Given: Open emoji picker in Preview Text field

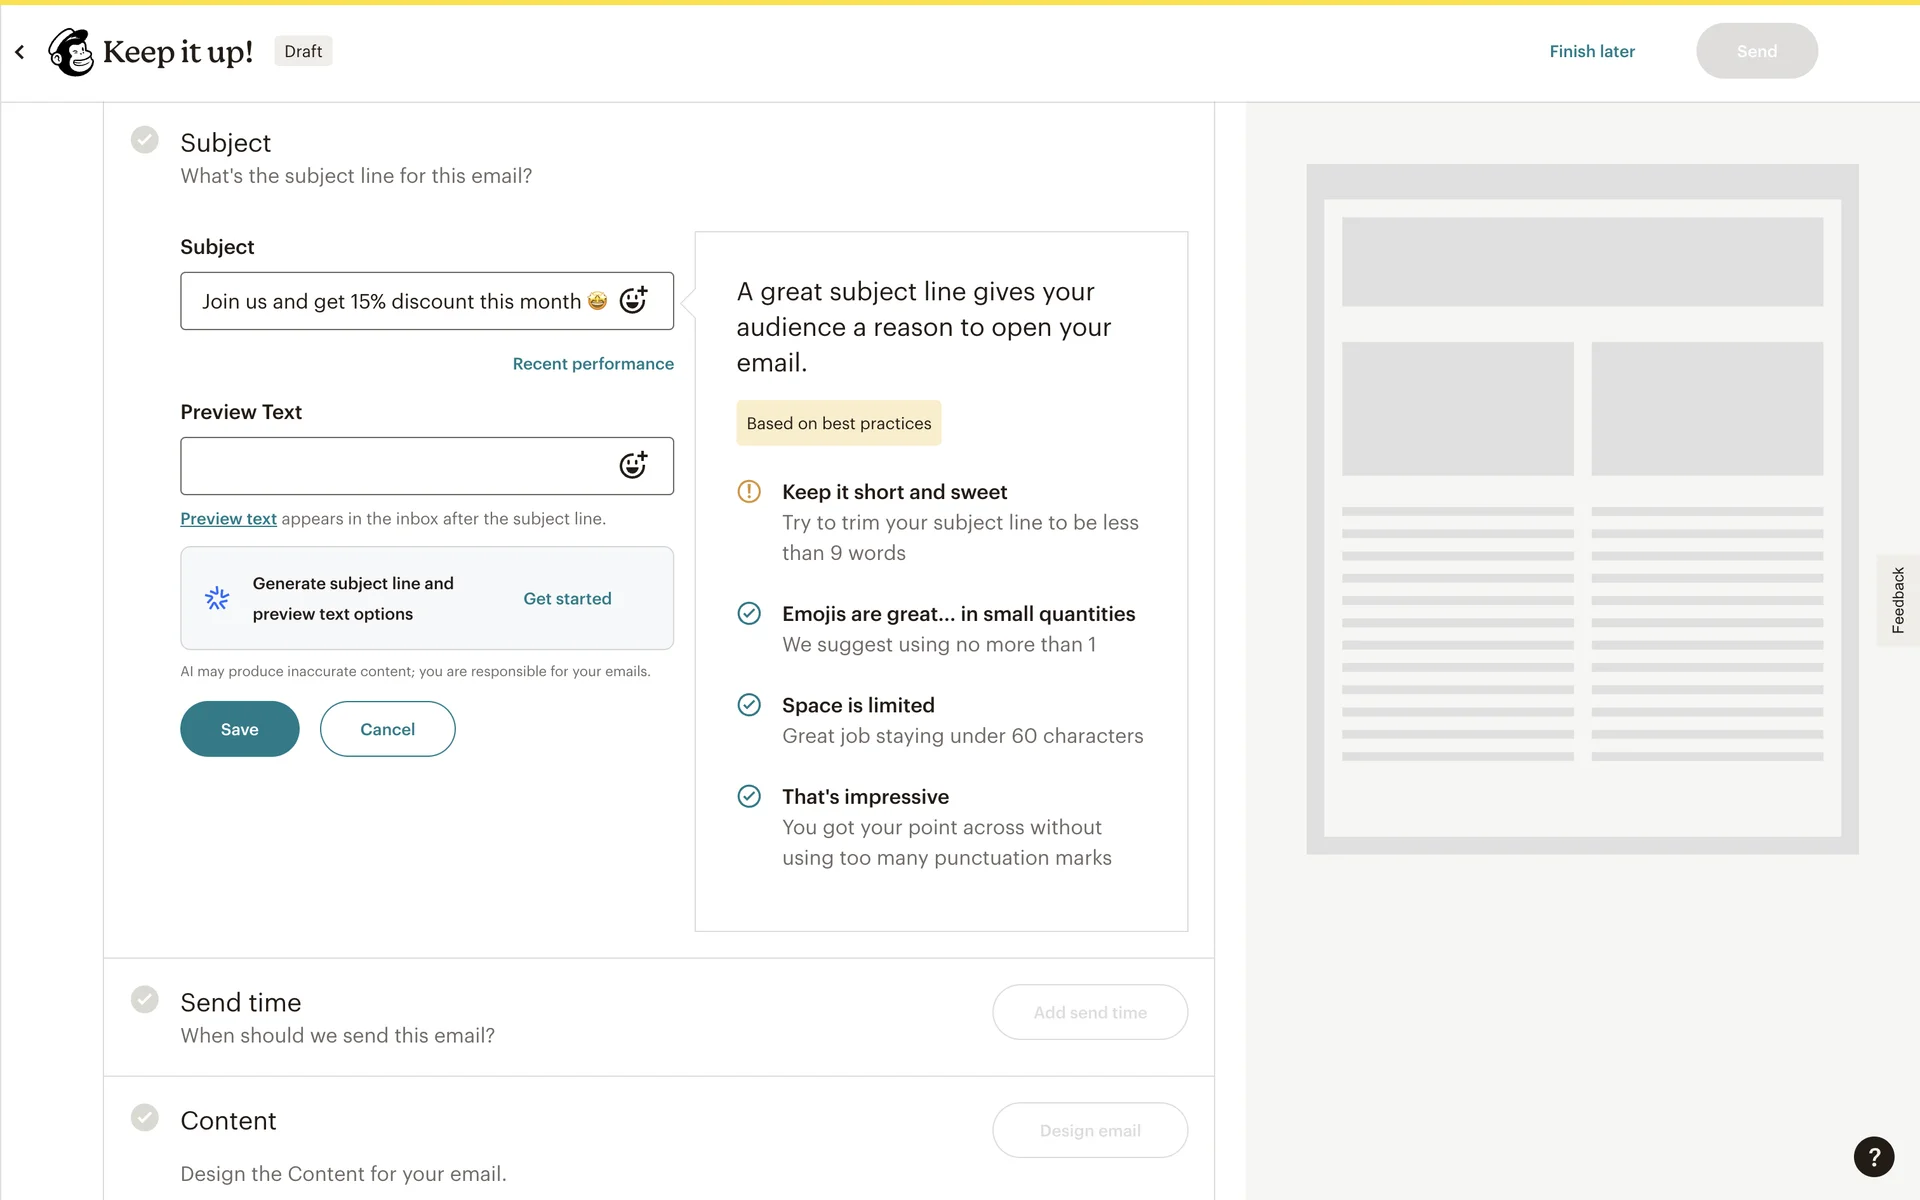Looking at the screenshot, I should click(633, 465).
